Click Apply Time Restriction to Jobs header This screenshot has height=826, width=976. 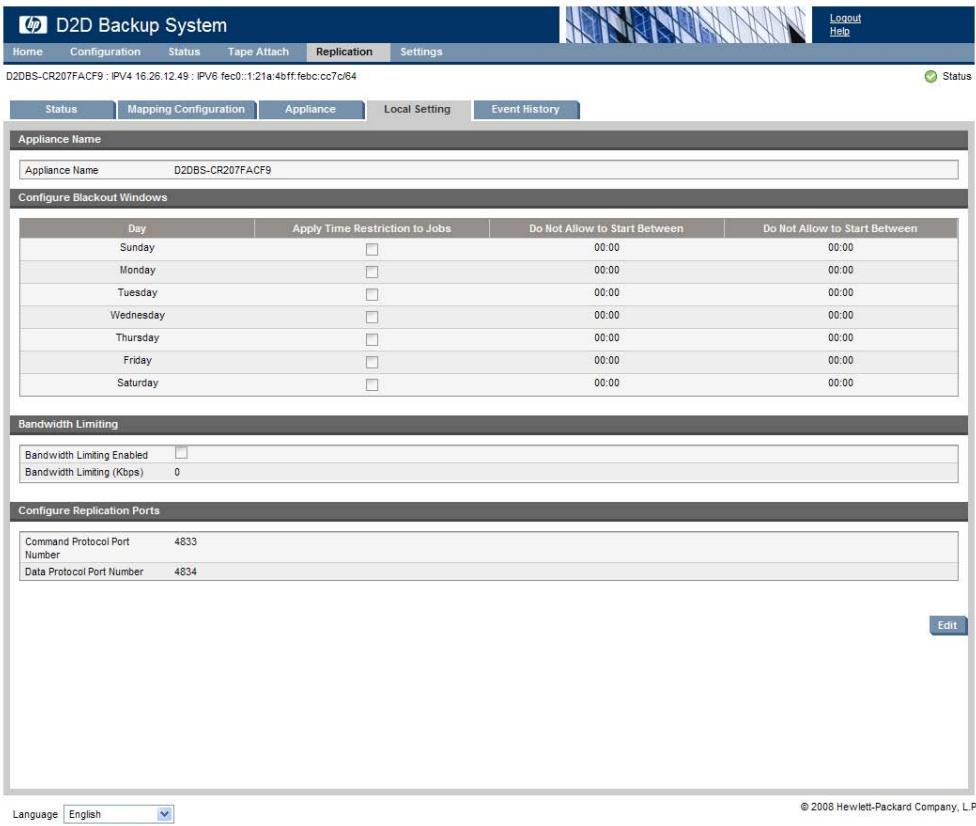(x=372, y=228)
